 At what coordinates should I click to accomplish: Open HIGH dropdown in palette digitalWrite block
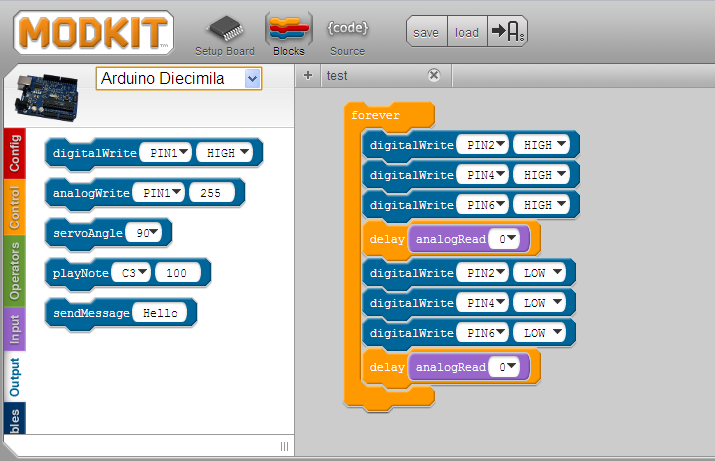(224, 153)
